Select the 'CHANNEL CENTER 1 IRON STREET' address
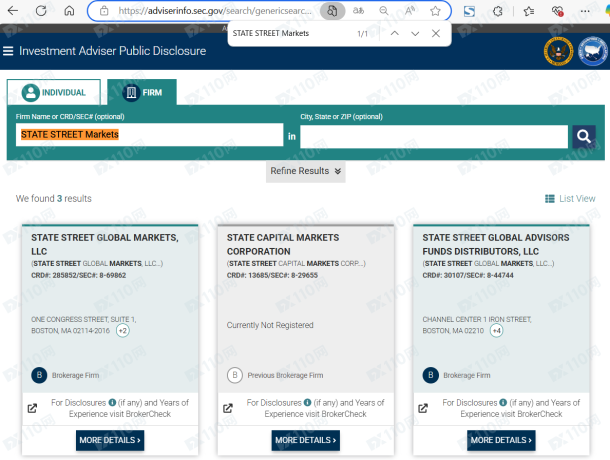The image size is (610, 460). coord(477,320)
